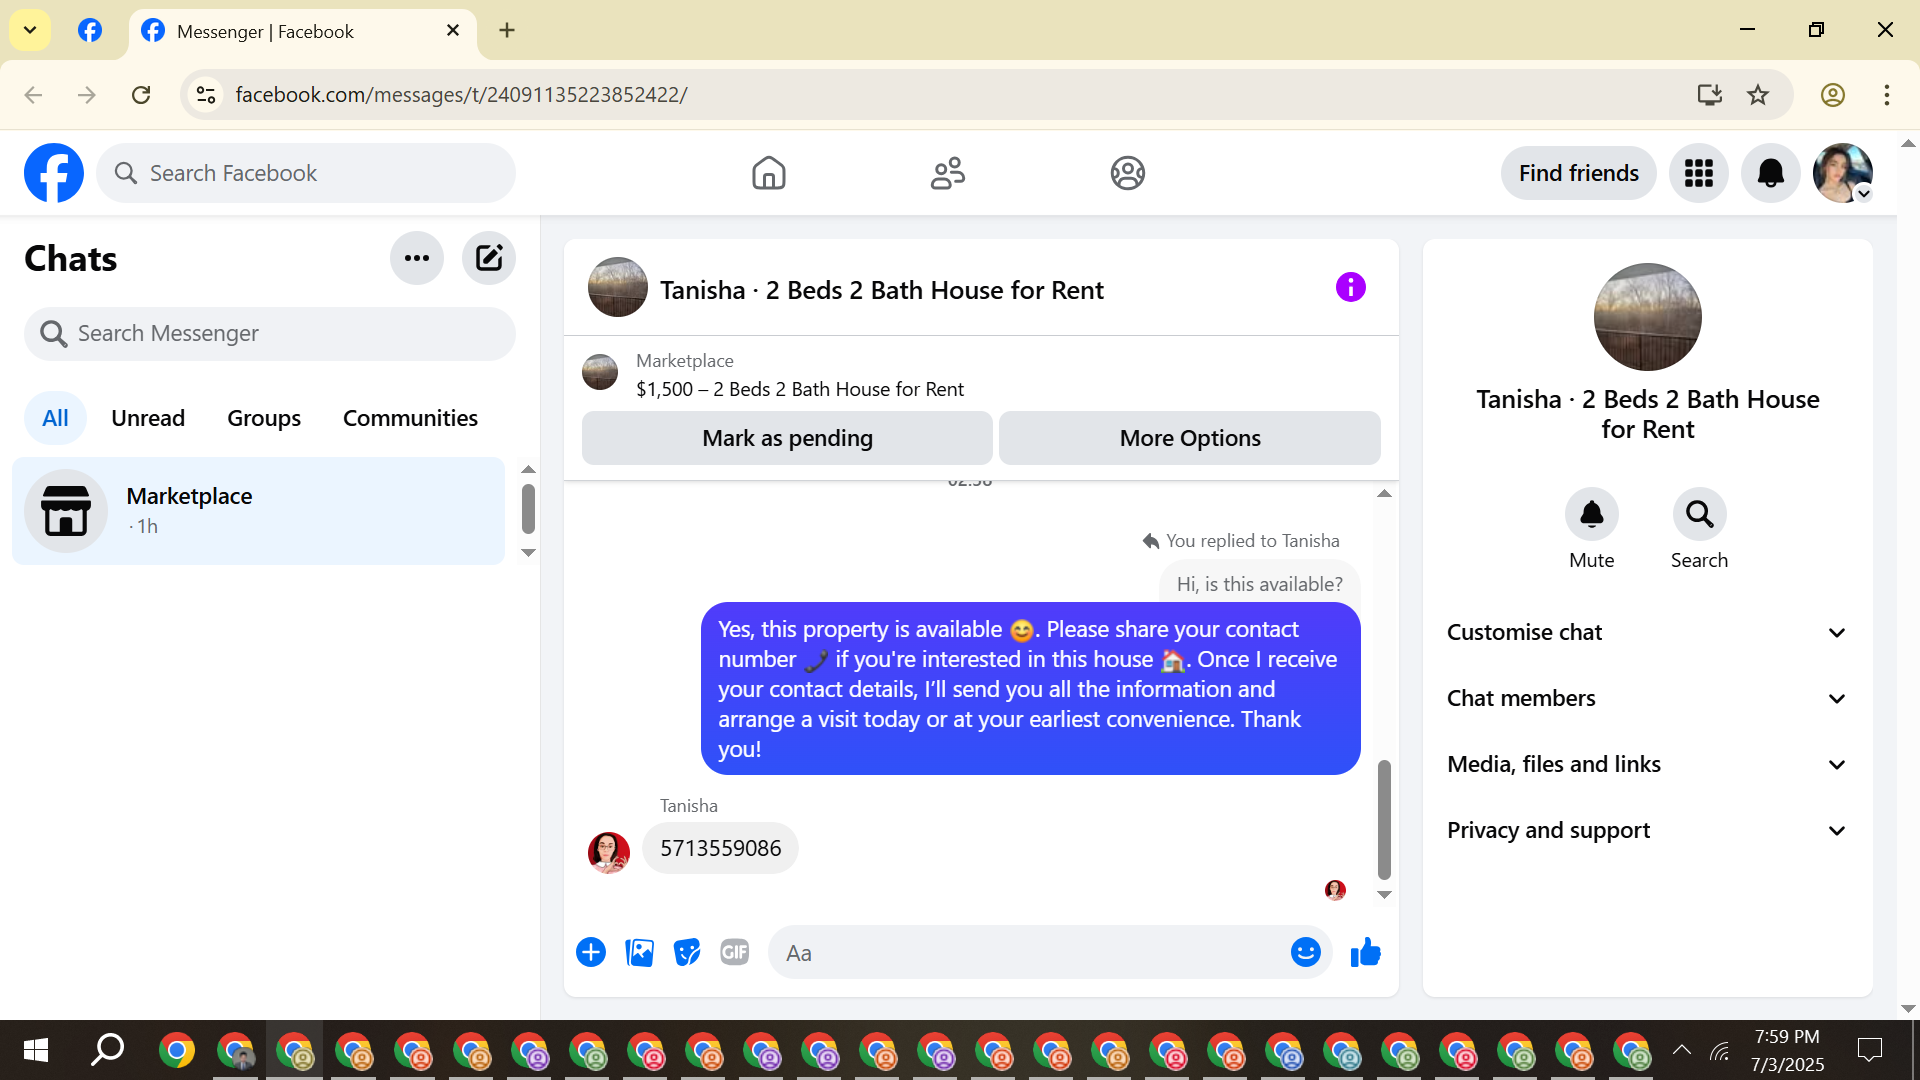Screen dimensions: 1920x1080
Task: Open Windows taskbar search icon
Action: (x=107, y=1050)
